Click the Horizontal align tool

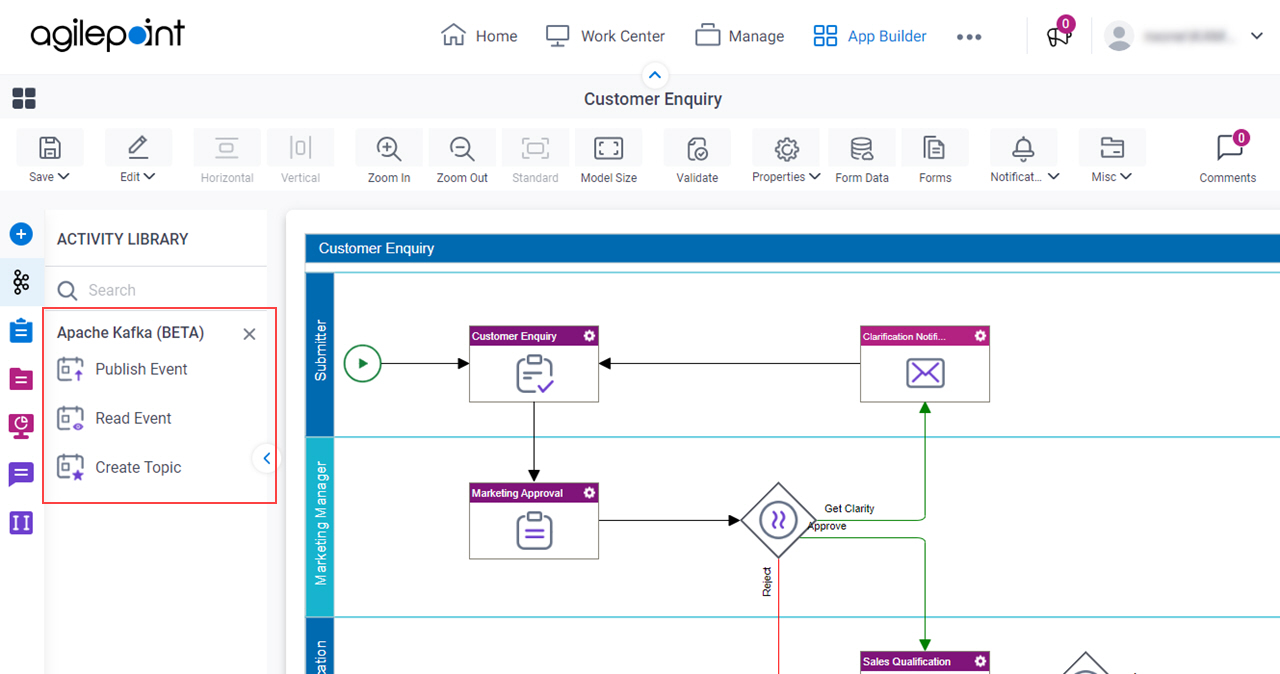[x=227, y=157]
